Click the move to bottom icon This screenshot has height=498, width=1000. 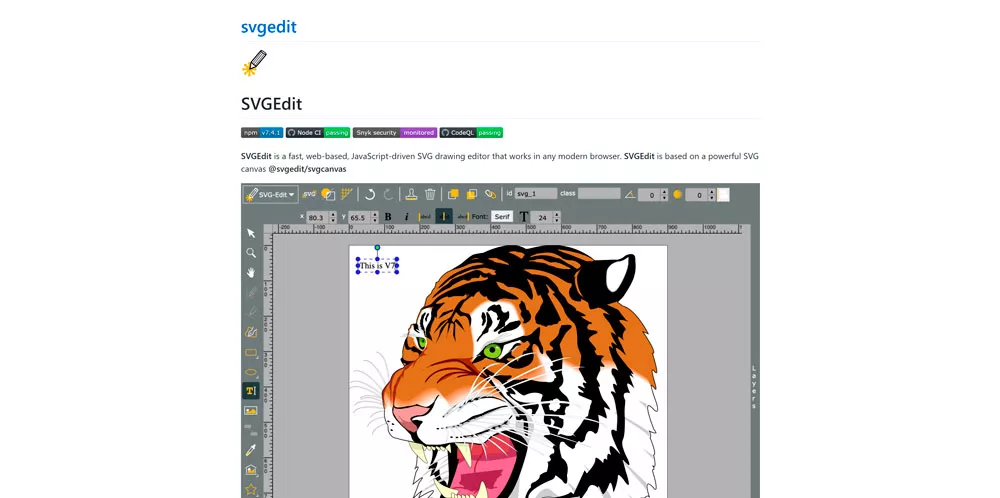point(472,194)
